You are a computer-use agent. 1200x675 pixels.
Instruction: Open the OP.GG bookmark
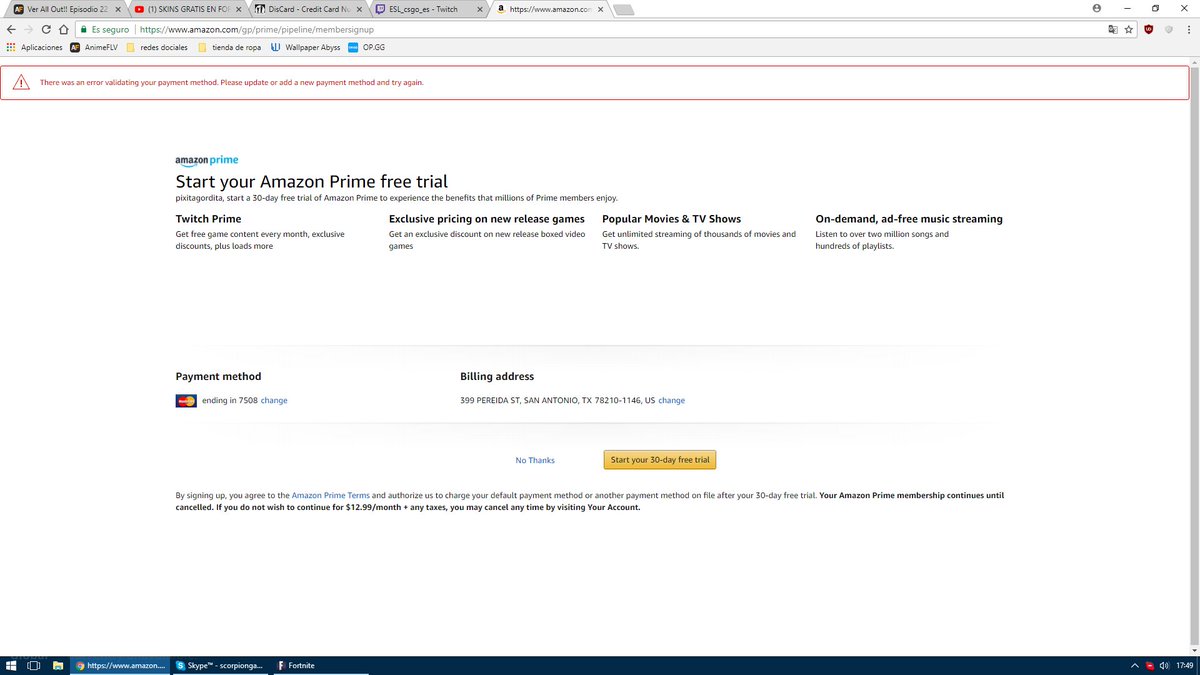tap(367, 47)
